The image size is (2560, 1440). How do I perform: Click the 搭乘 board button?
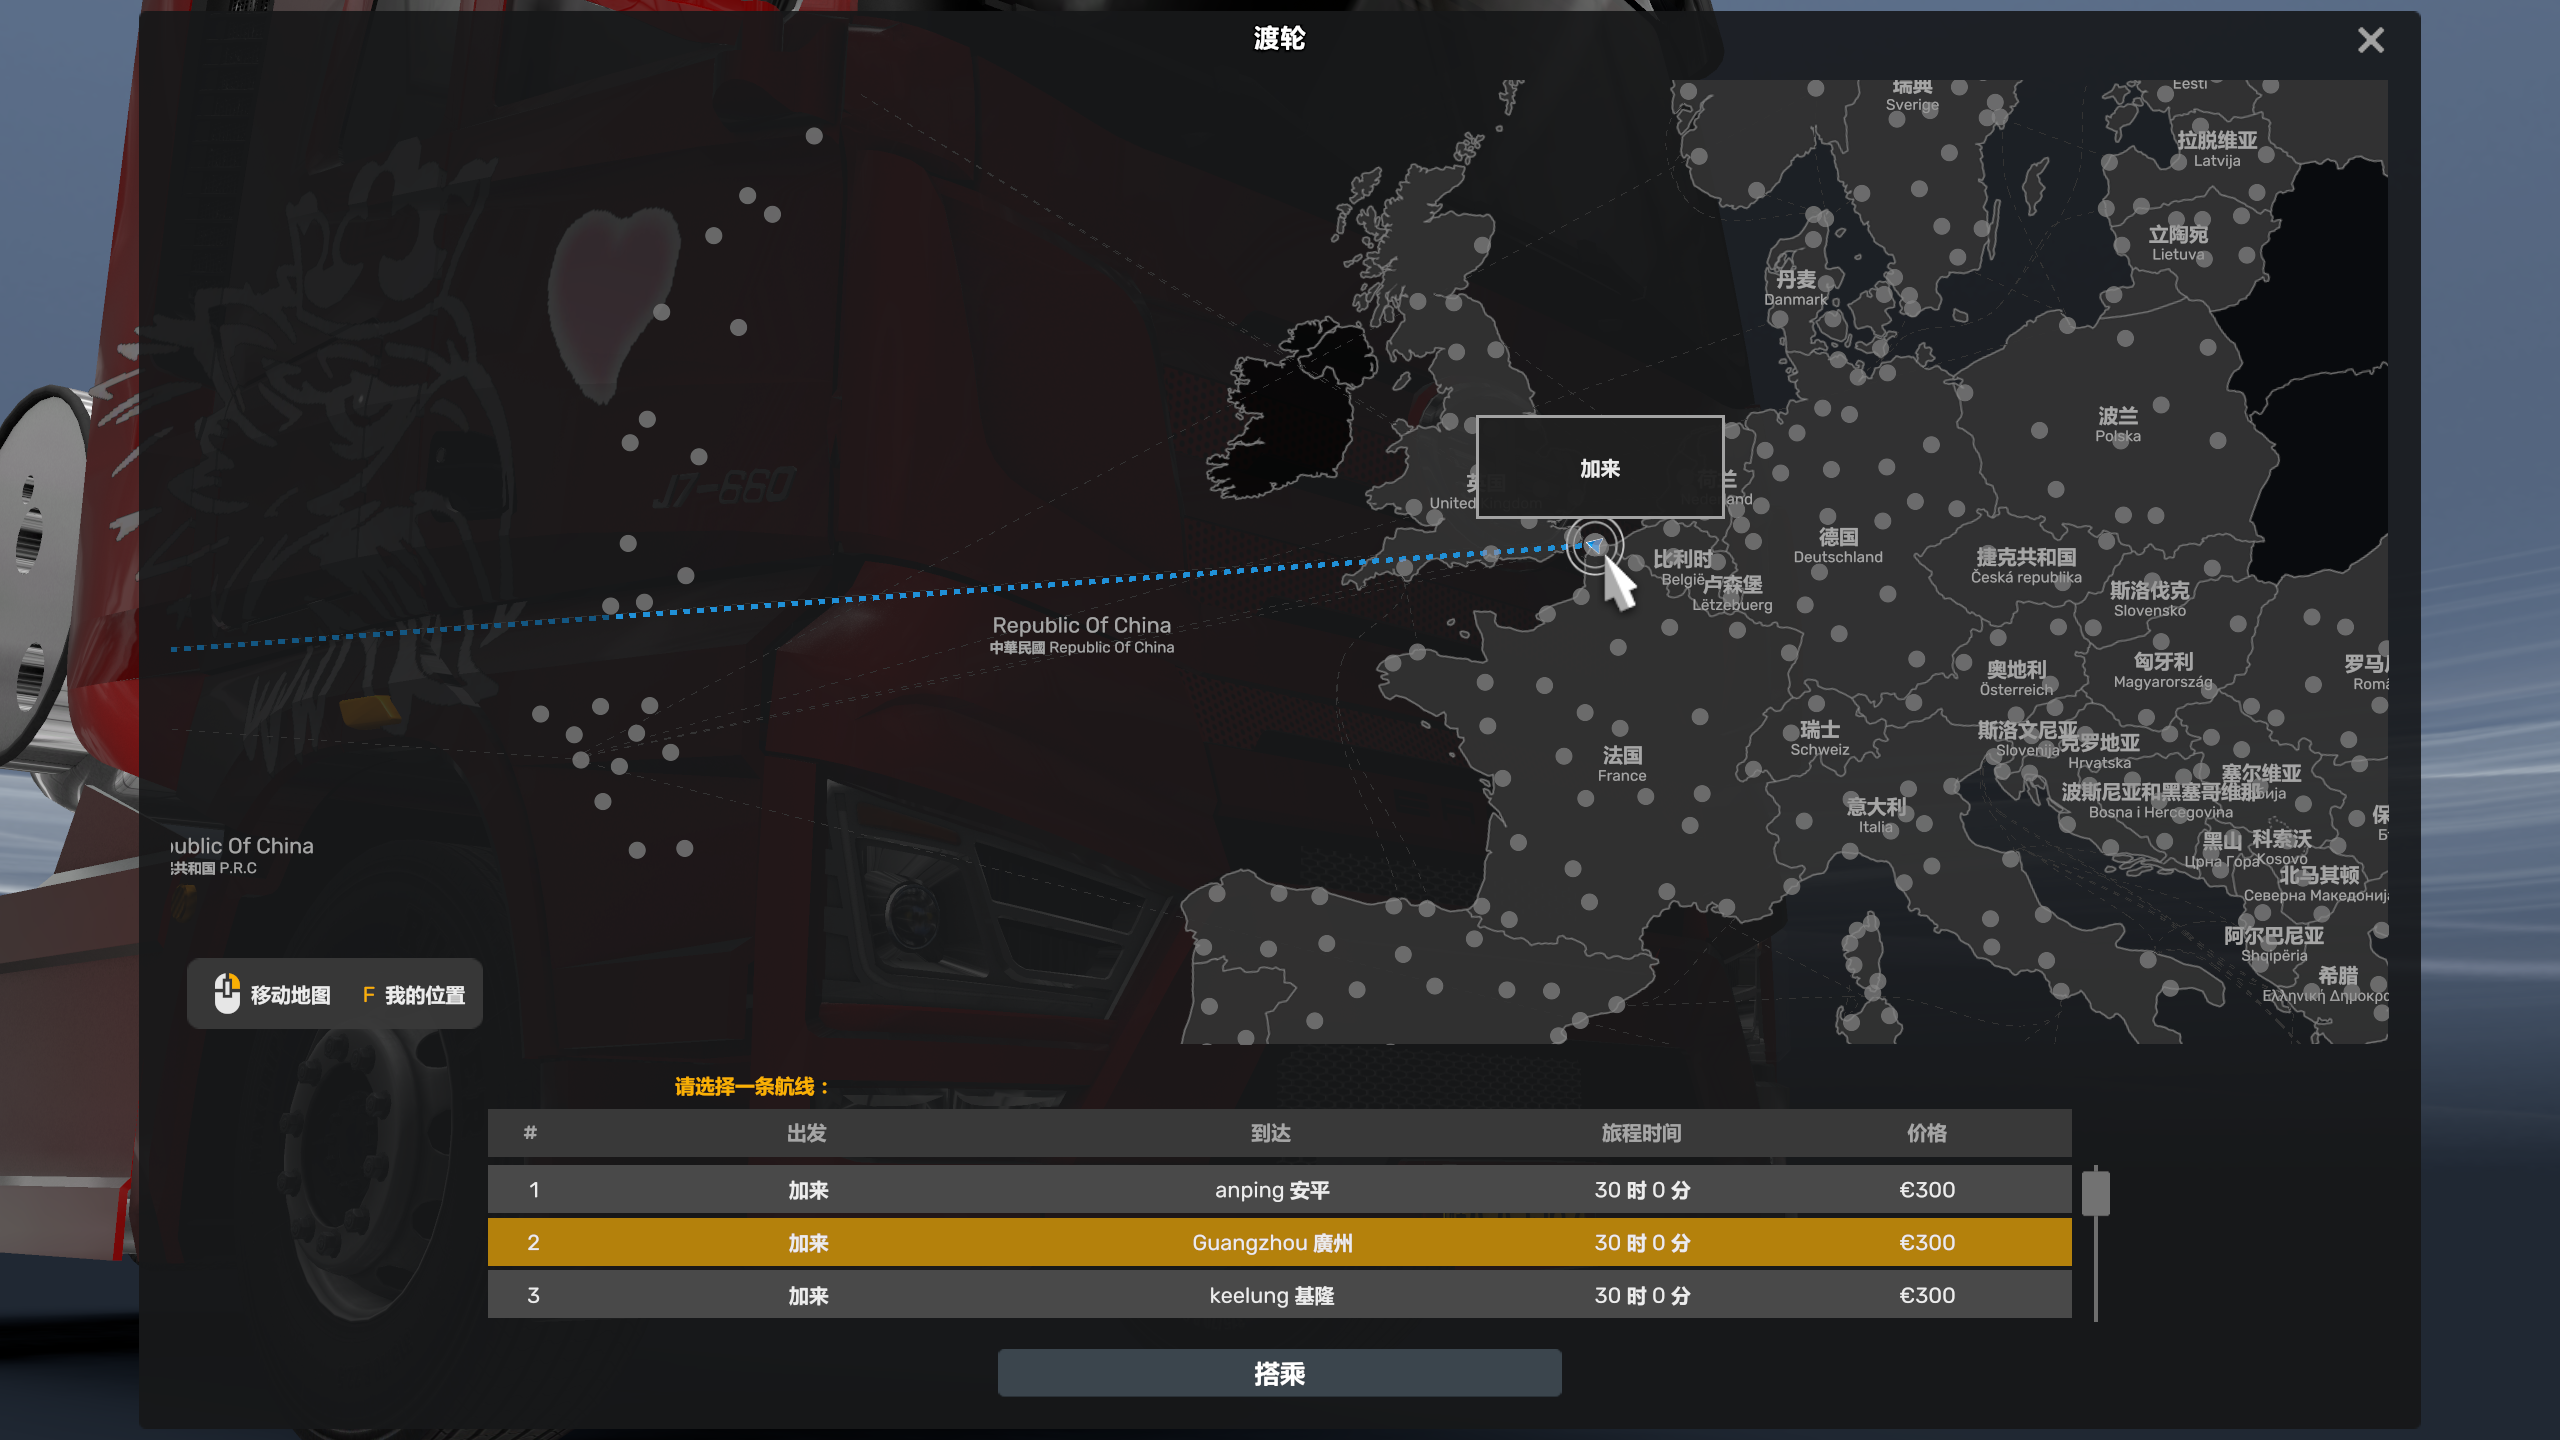[1279, 1373]
